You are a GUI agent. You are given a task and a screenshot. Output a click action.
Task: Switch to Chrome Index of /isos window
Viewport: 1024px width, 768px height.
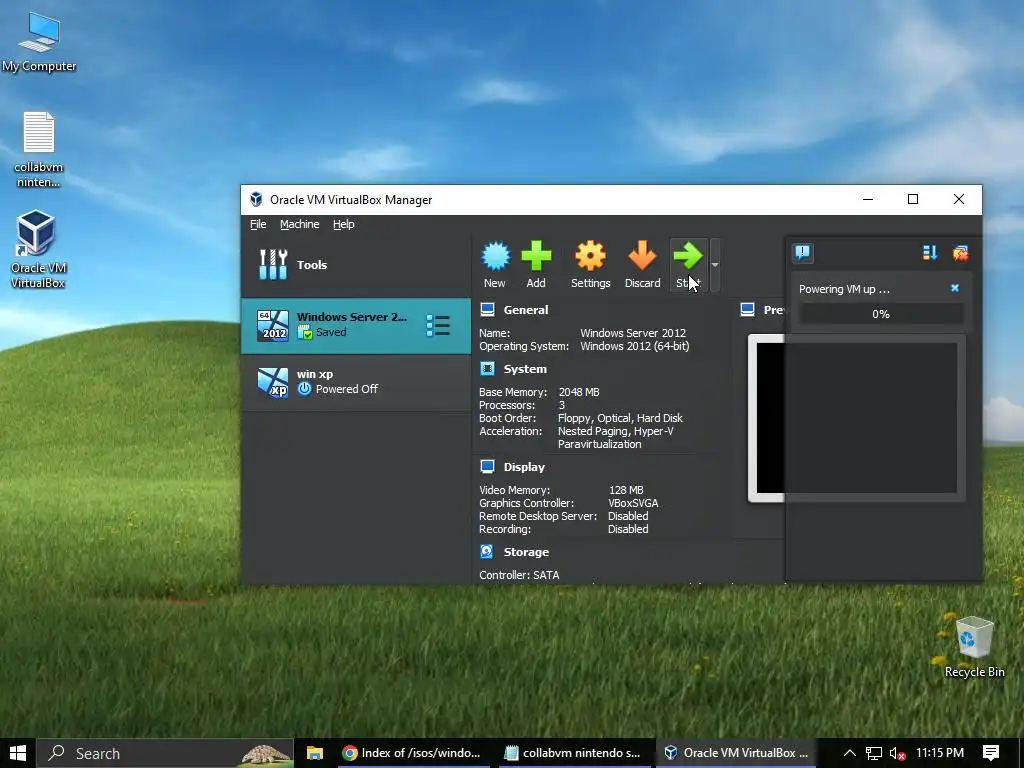tap(412, 753)
